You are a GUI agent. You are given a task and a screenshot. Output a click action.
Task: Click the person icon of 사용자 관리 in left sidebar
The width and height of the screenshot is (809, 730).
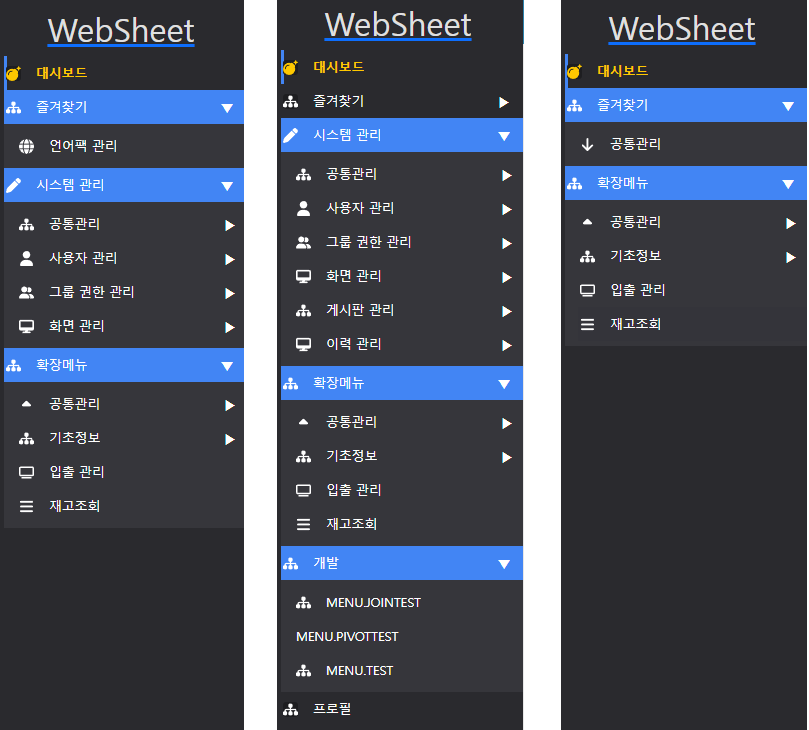[26, 258]
